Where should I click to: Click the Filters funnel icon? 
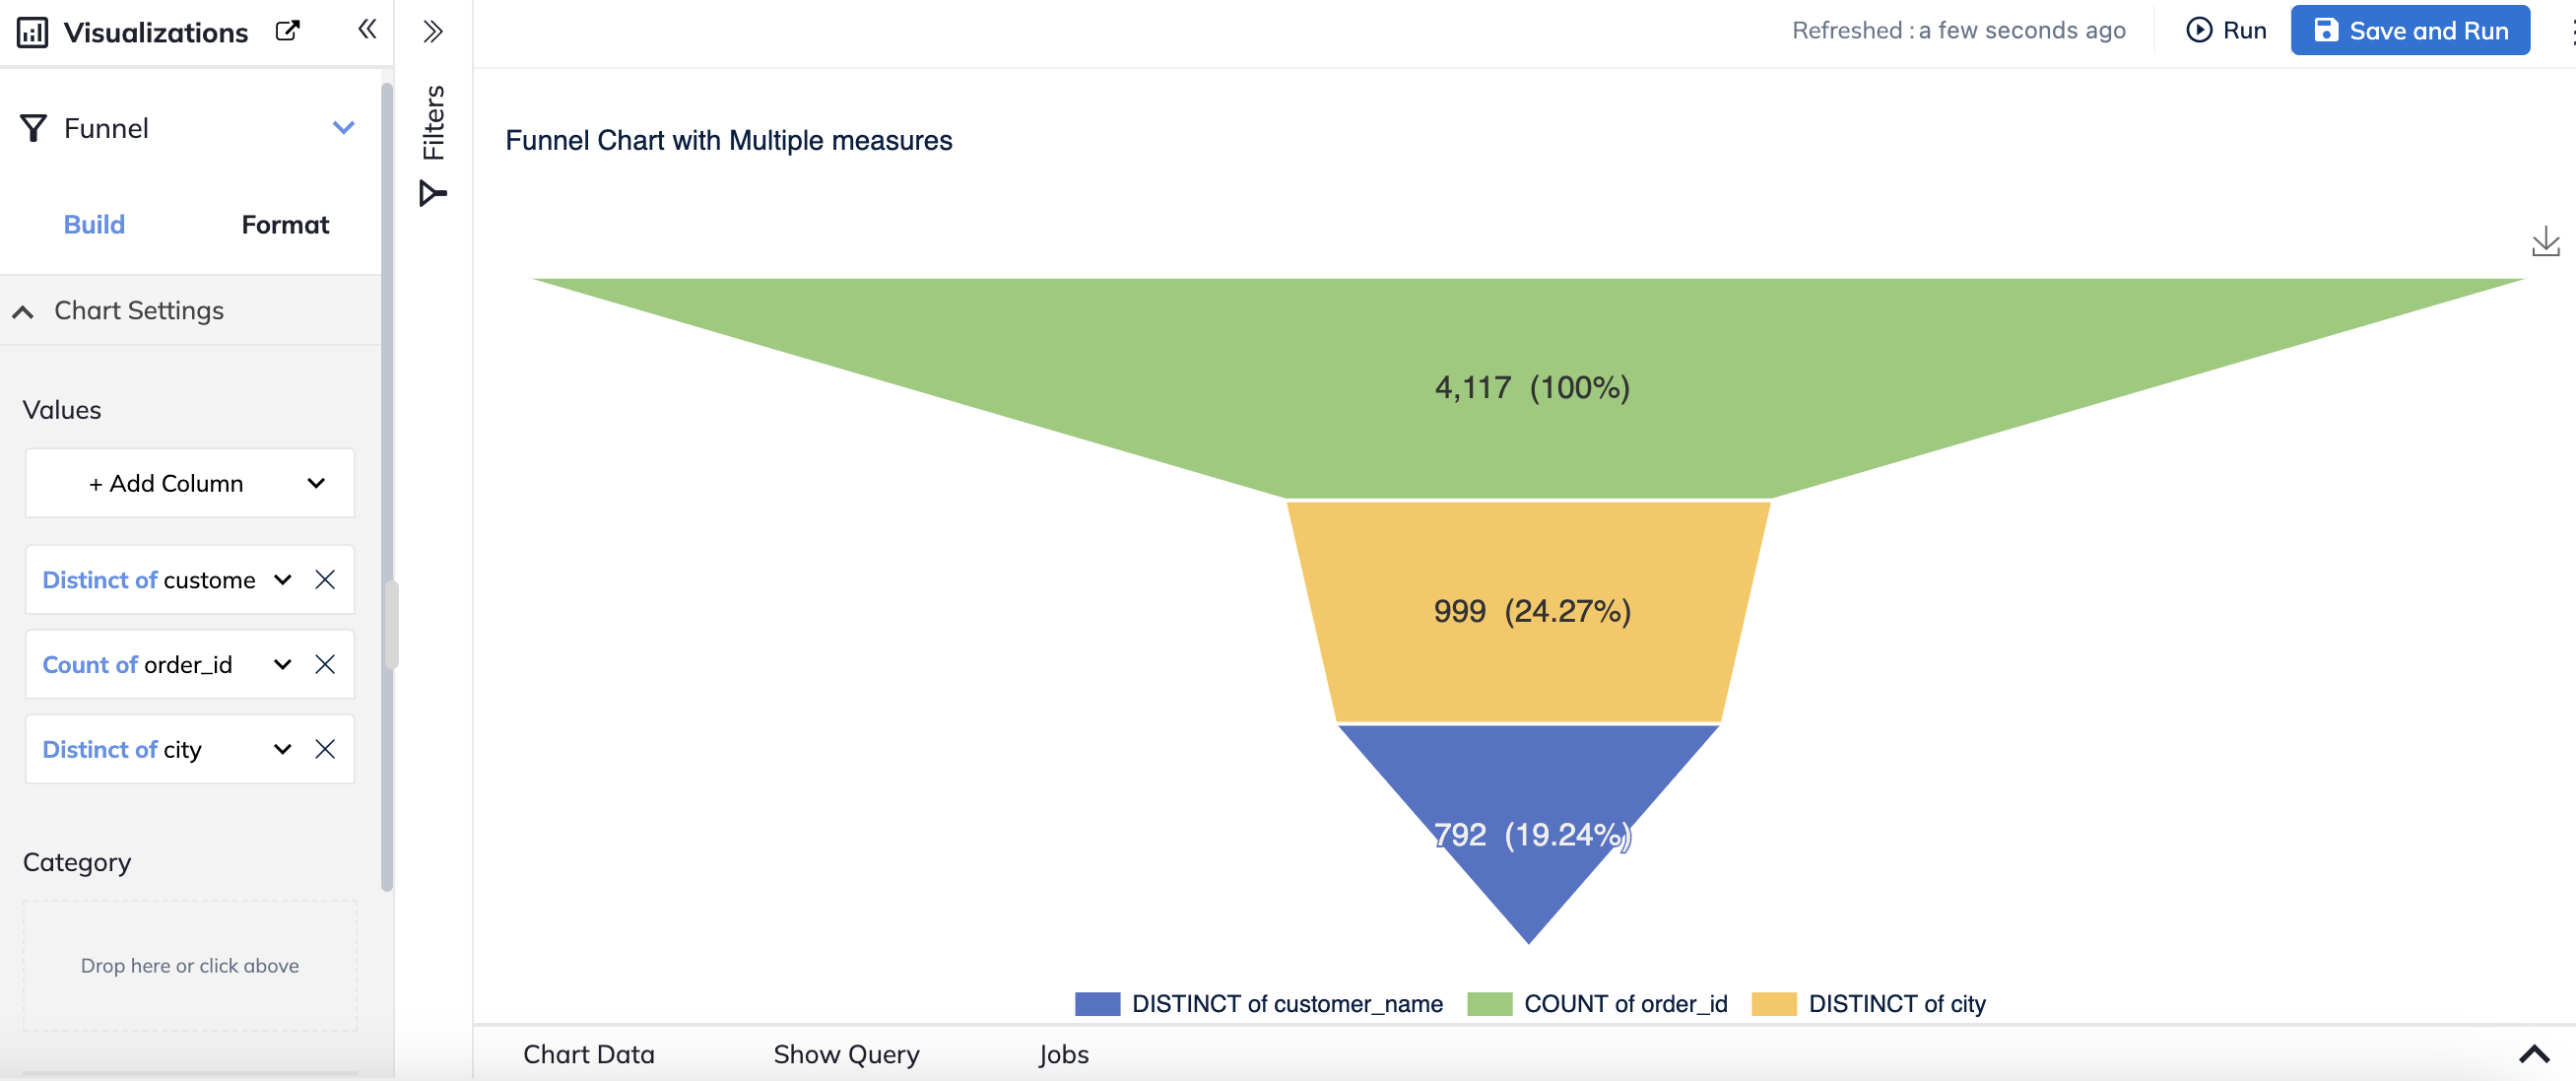click(433, 193)
